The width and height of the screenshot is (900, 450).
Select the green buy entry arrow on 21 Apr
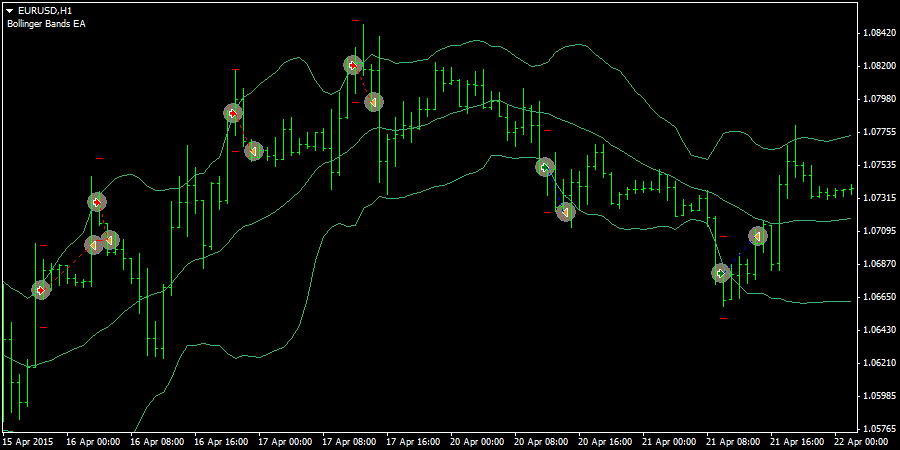click(721, 273)
